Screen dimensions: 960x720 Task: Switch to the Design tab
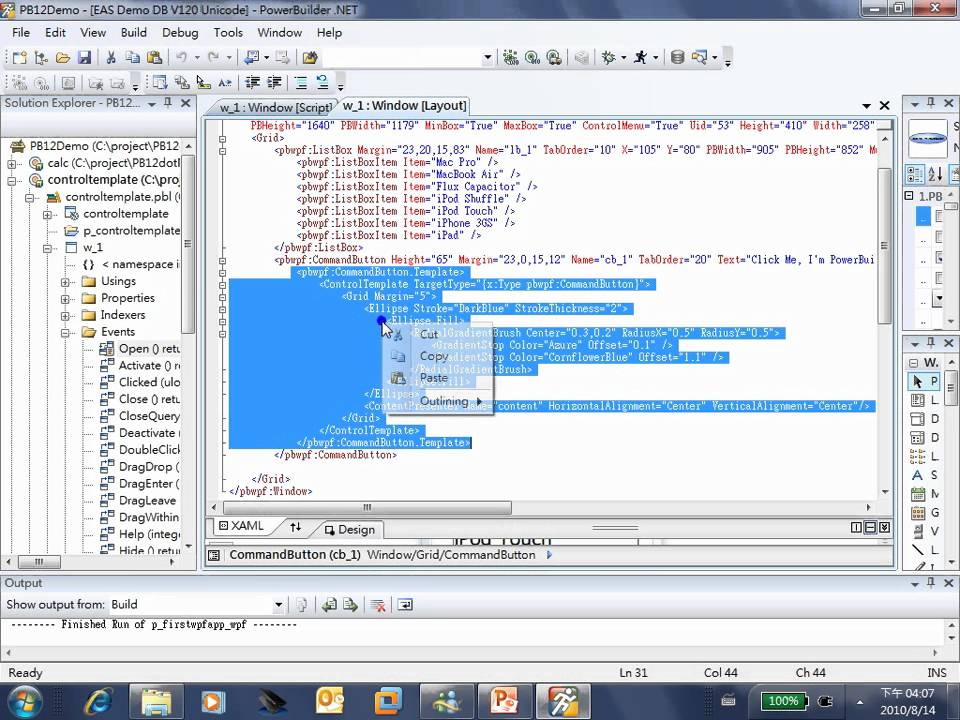[x=350, y=530]
